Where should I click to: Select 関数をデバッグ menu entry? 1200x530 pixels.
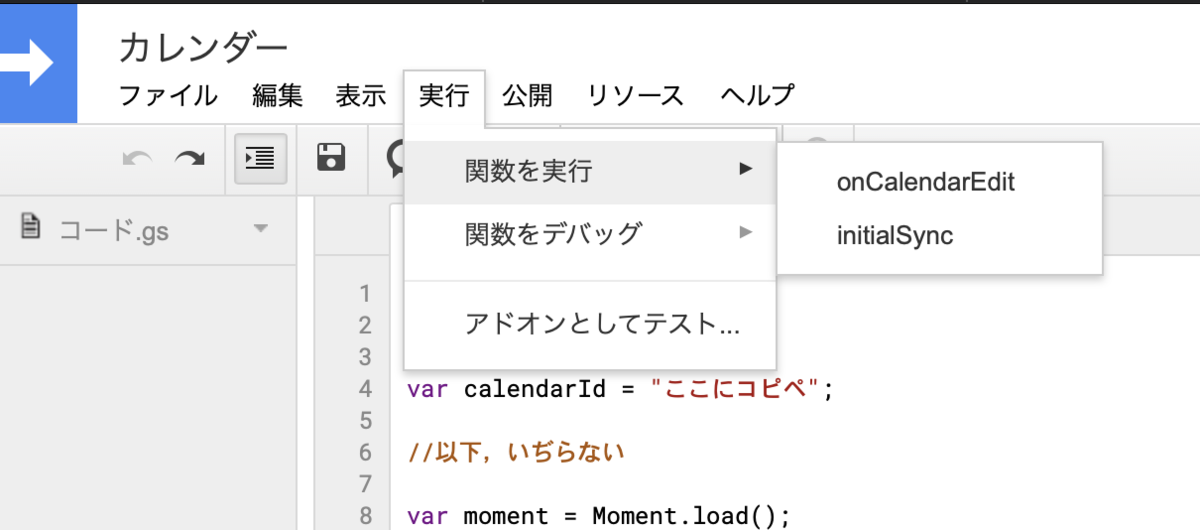(590, 235)
